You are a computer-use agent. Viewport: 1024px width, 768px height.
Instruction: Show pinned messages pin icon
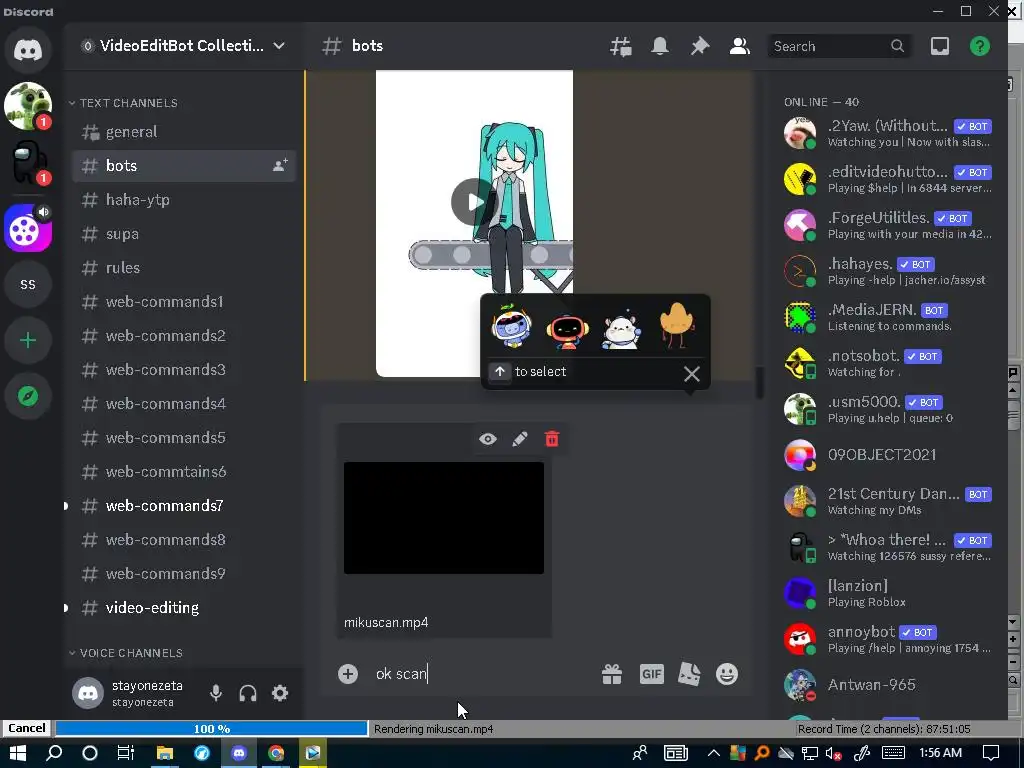click(x=699, y=46)
